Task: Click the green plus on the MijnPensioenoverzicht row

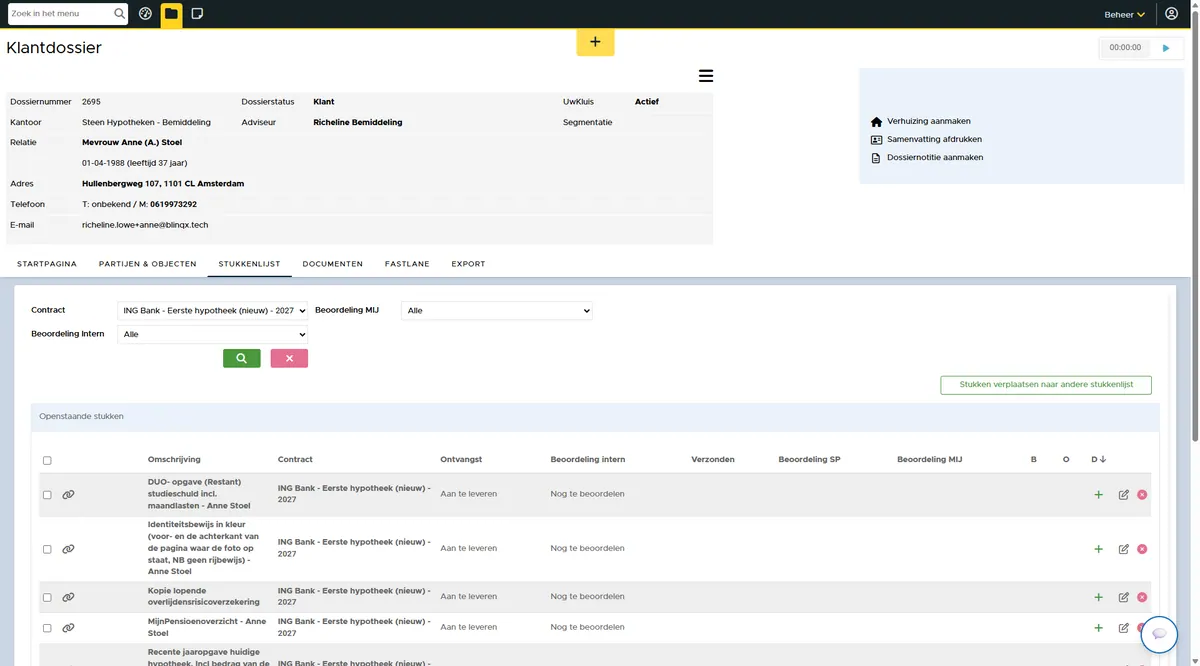Action: 1098,628
